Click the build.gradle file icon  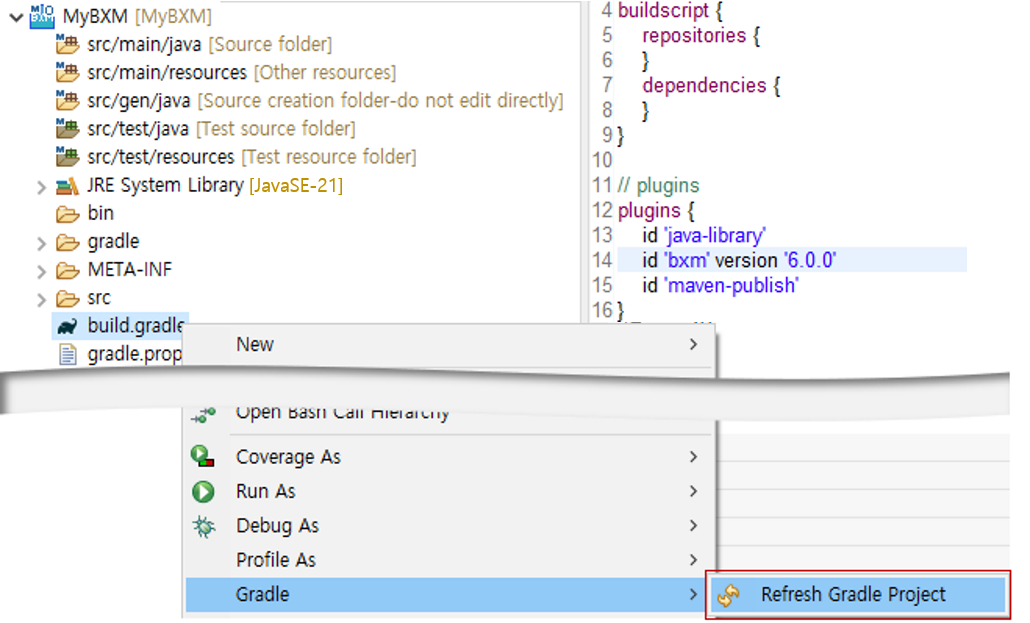(x=67, y=326)
